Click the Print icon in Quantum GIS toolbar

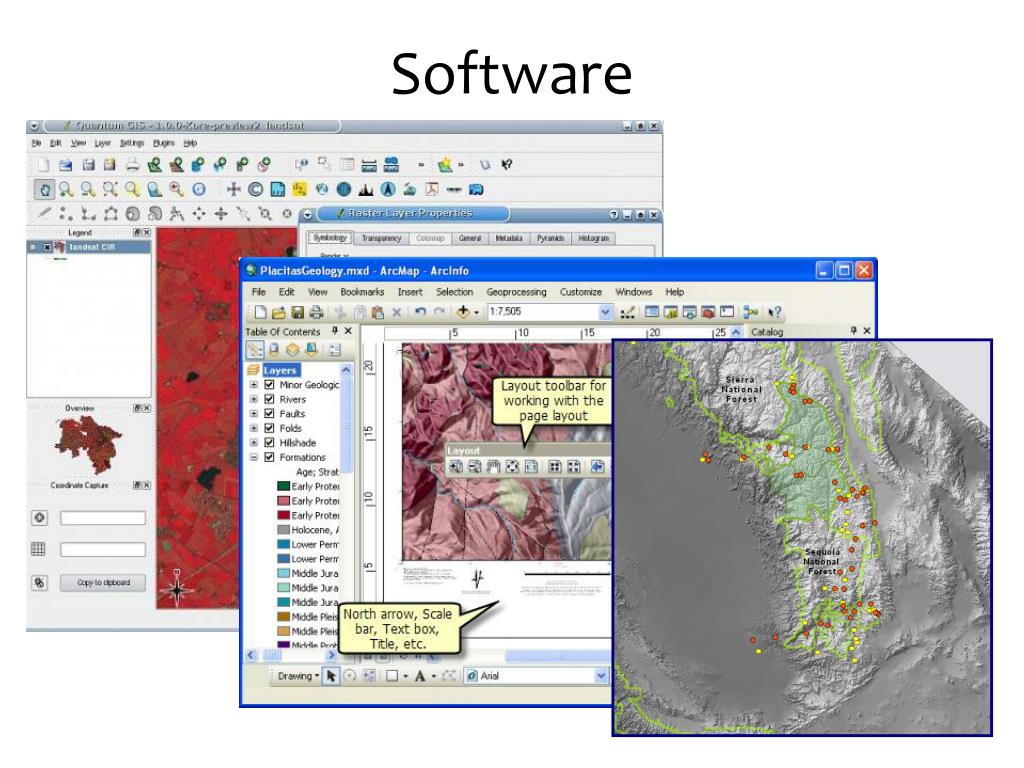pyautogui.click(x=133, y=165)
